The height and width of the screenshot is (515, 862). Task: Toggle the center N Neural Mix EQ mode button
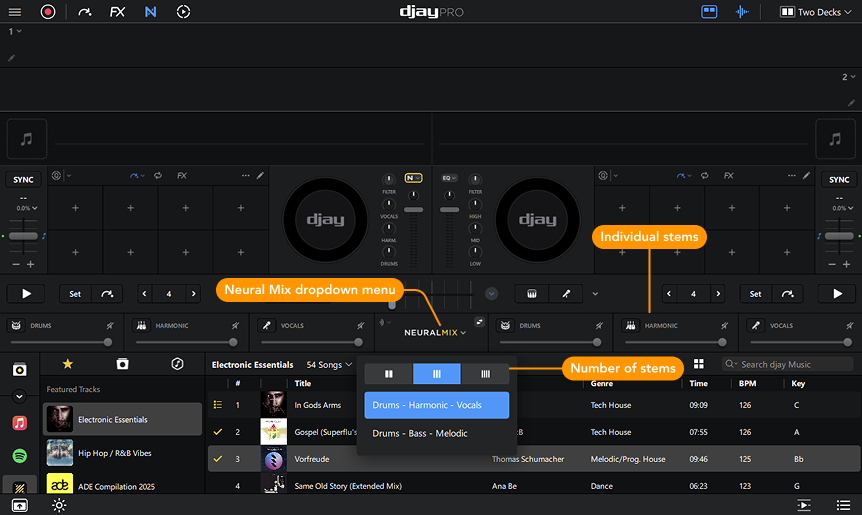(x=413, y=178)
